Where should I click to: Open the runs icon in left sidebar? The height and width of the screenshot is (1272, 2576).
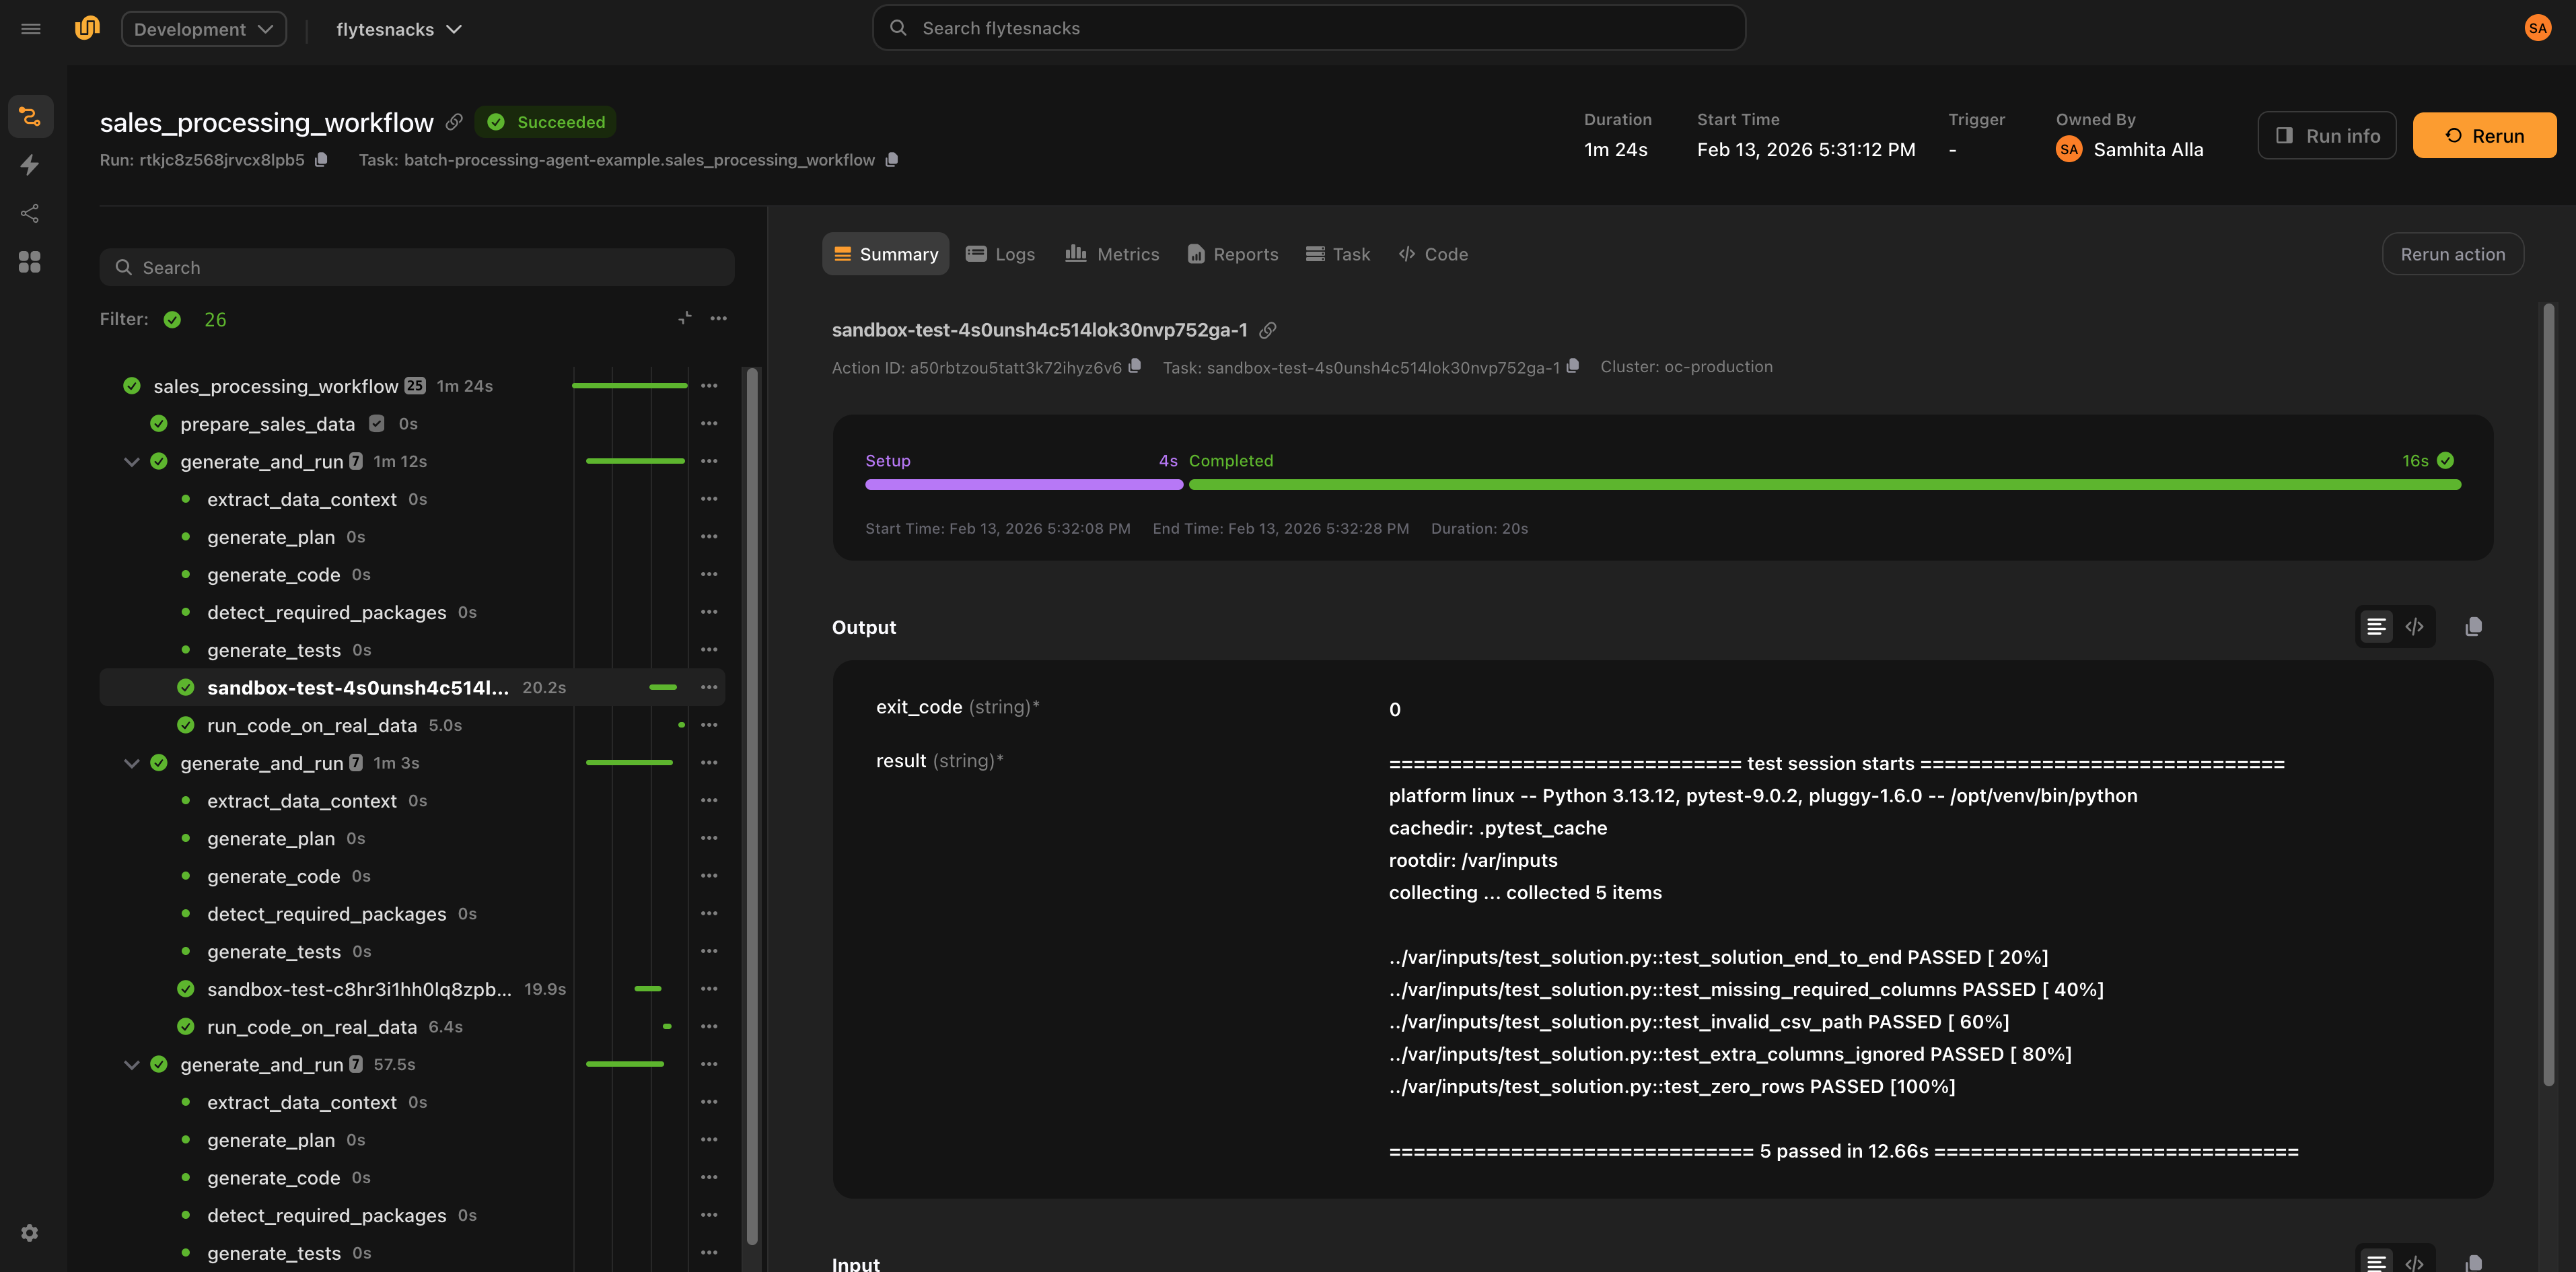click(30, 116)
